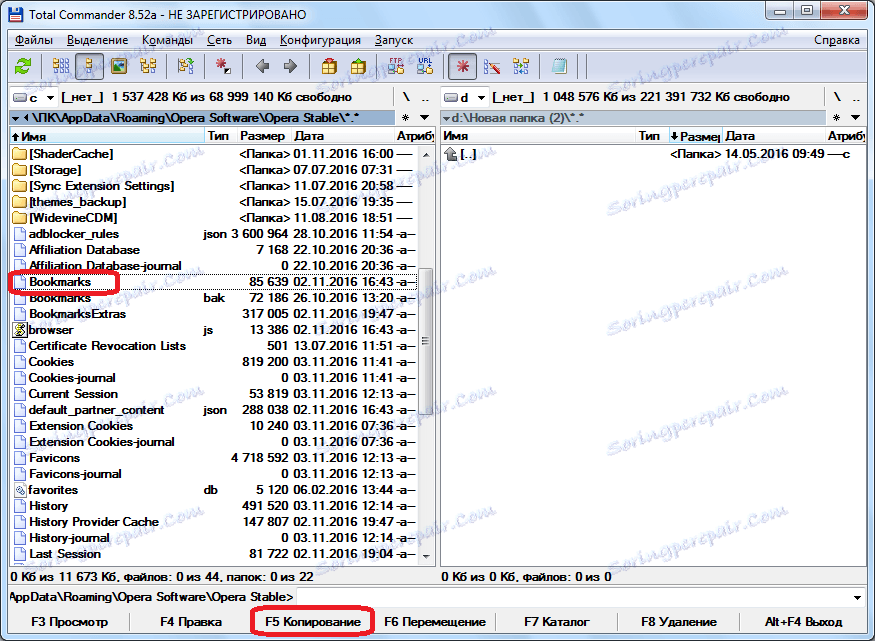Screen dimensions: 875x641
Task: Open left panel directory hotlist asterisk
Action: click(x=406, y=118)
